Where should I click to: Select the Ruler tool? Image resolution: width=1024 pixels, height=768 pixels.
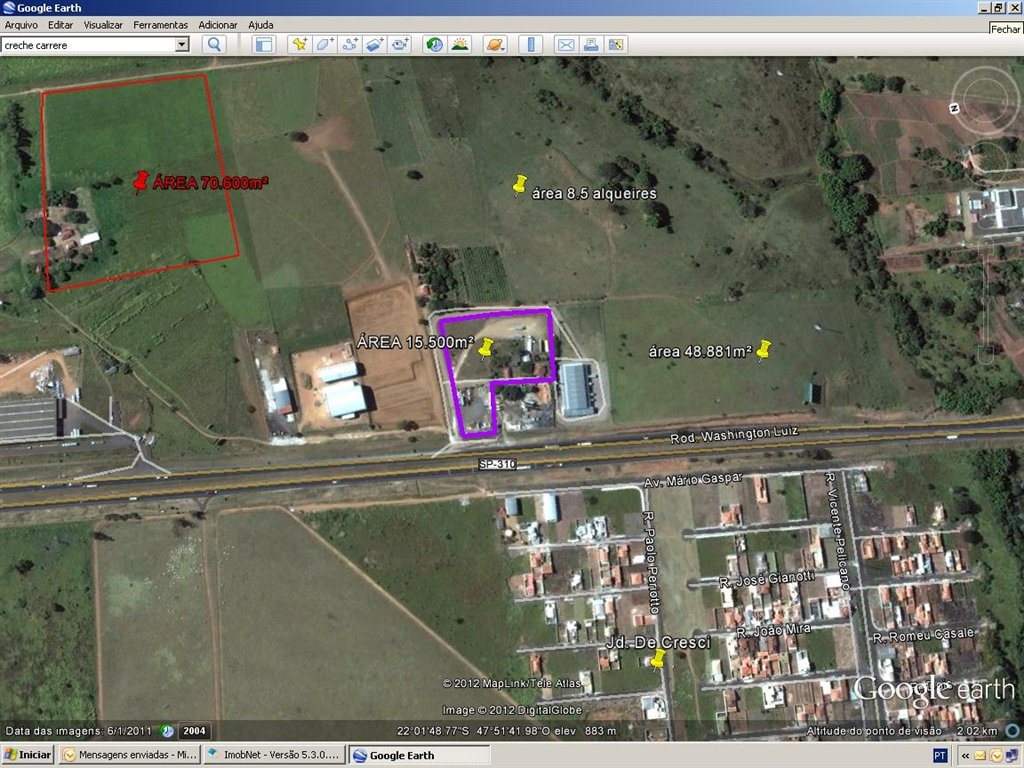tap(531, 44)
